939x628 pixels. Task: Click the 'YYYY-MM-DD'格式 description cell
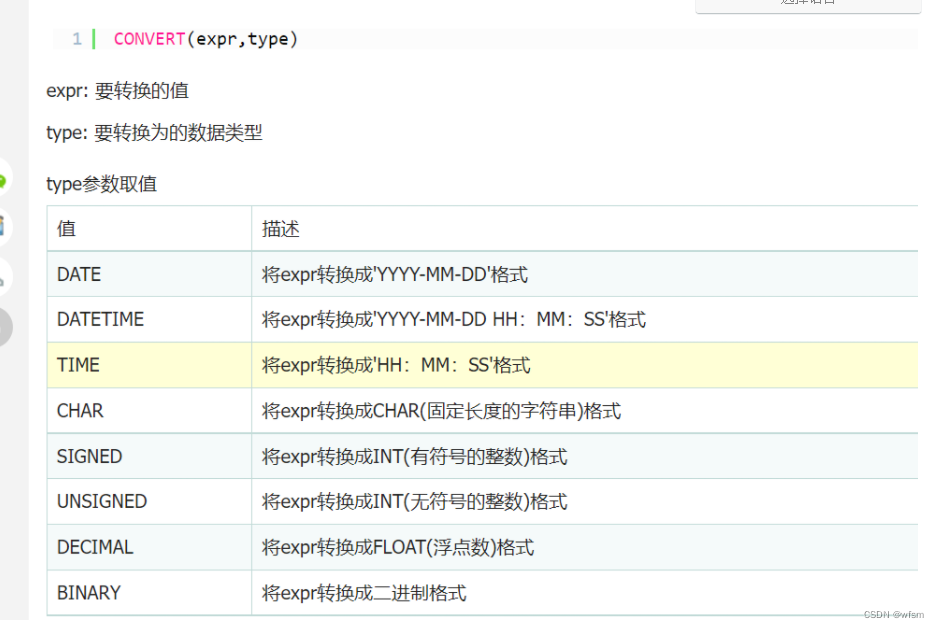coord(584,274)
